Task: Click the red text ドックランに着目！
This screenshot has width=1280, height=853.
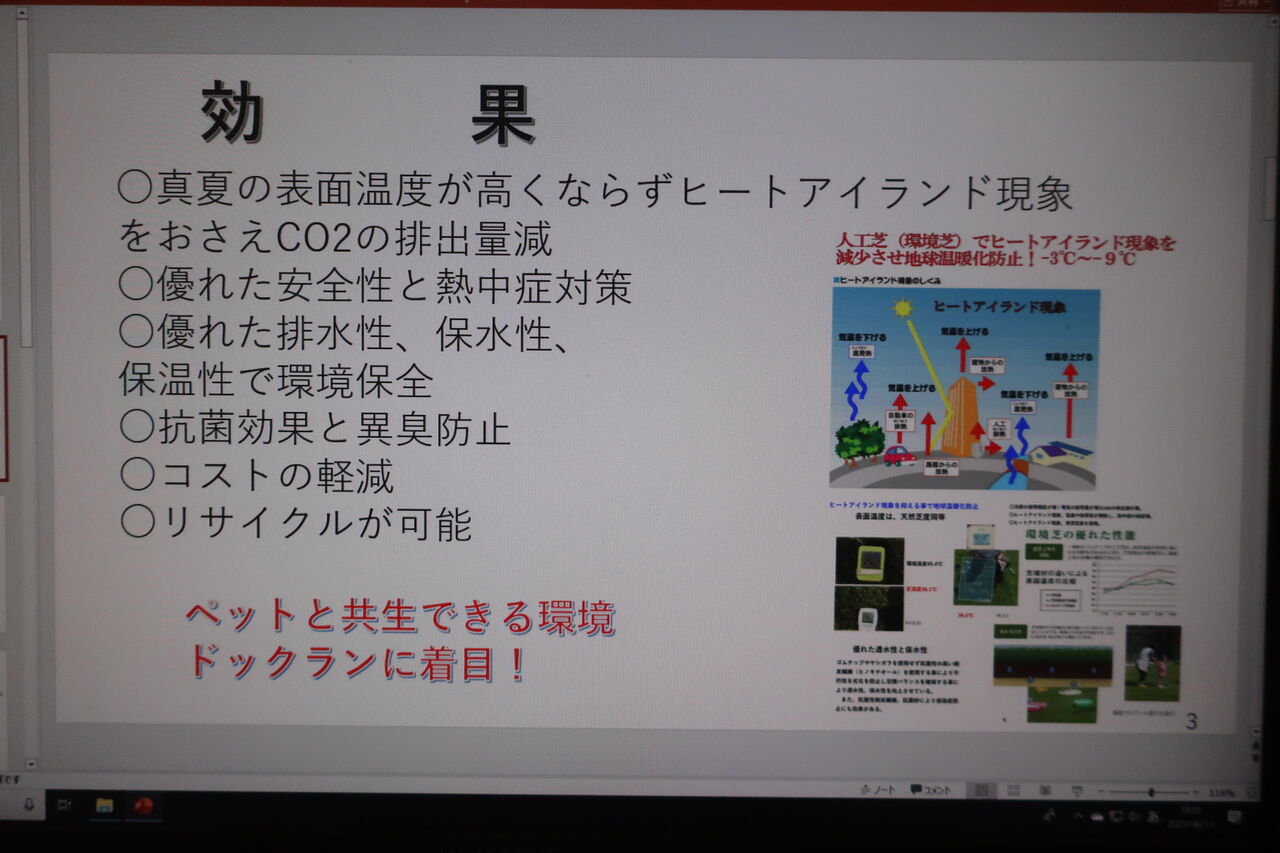Action: [356, 663]
